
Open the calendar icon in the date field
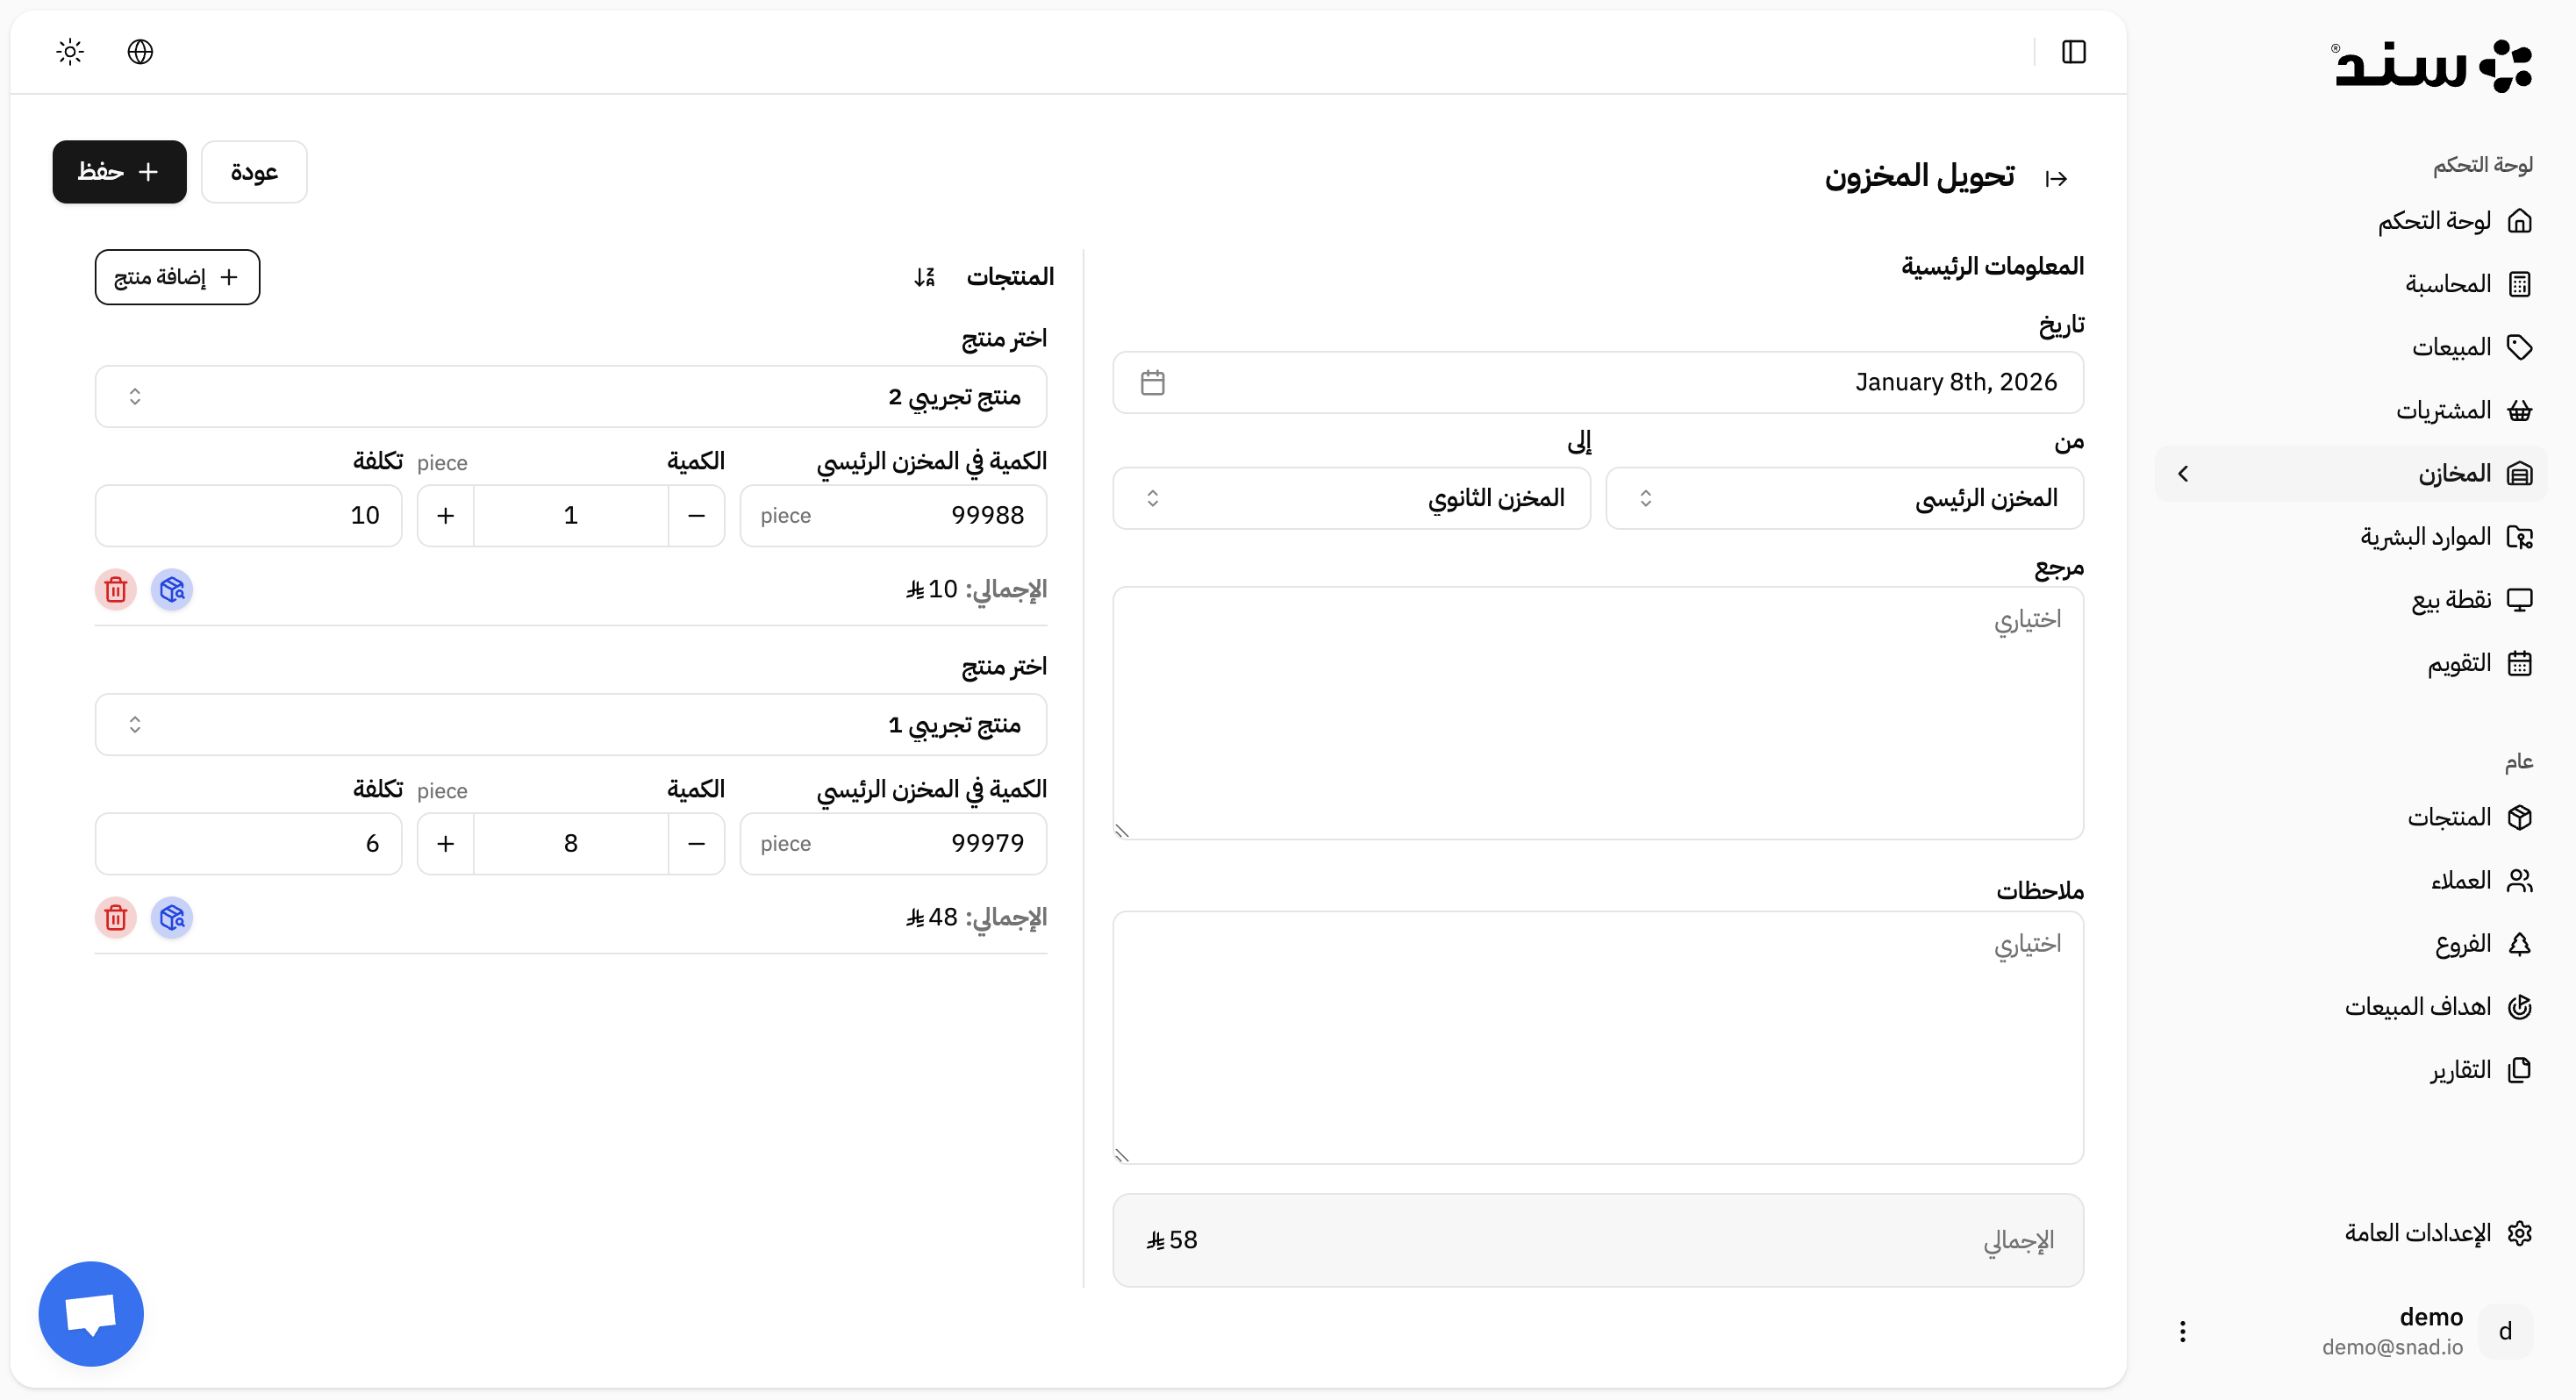[x=1152, y=383]
